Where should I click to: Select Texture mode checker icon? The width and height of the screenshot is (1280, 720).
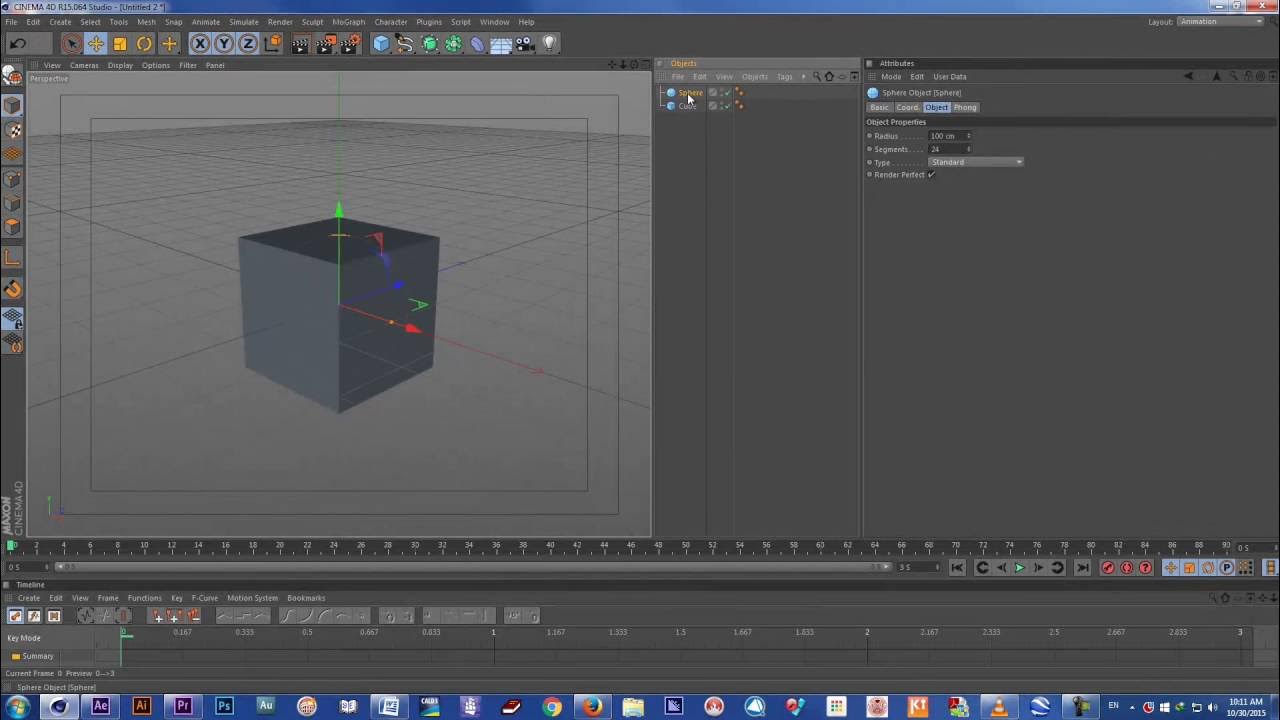pyautogui.click(x=12, y=130)
